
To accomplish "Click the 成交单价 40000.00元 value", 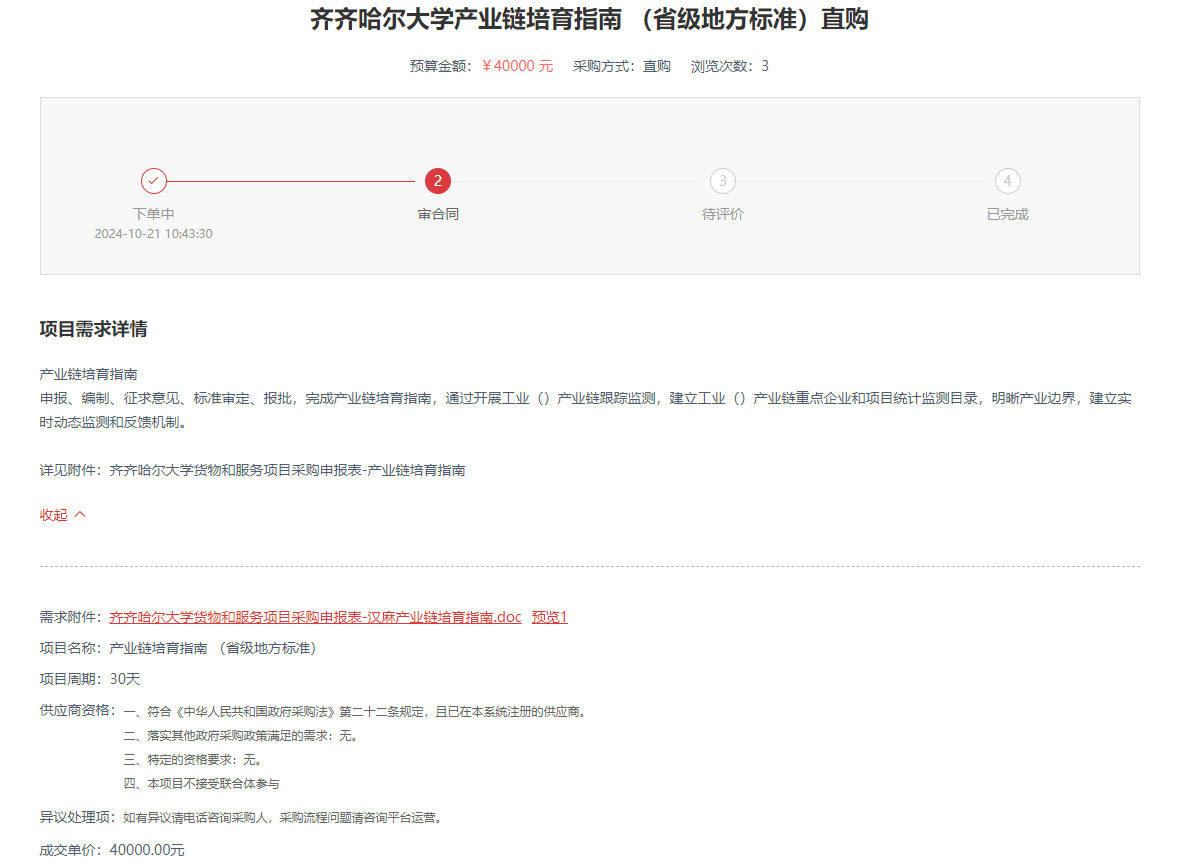I will [147, 850].
